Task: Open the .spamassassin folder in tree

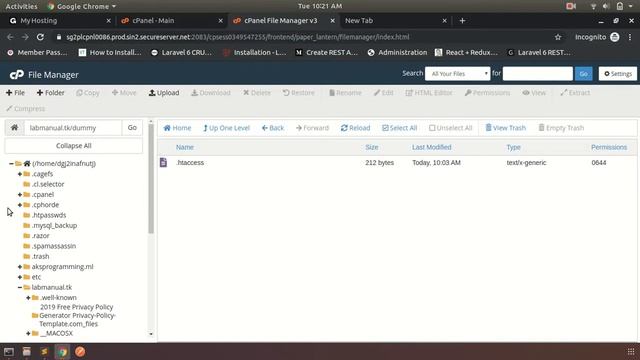Action: (x=53, y=246)
